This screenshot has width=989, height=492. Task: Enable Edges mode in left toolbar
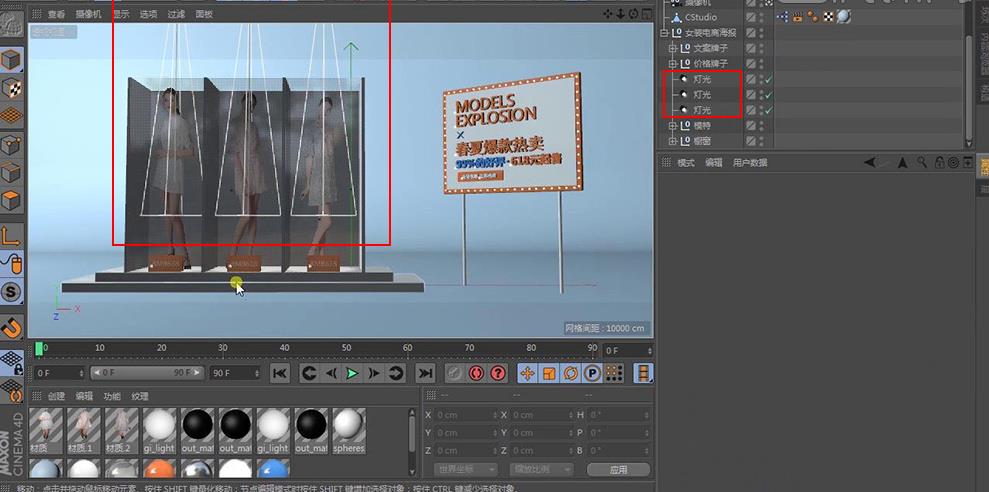(11, 173)
